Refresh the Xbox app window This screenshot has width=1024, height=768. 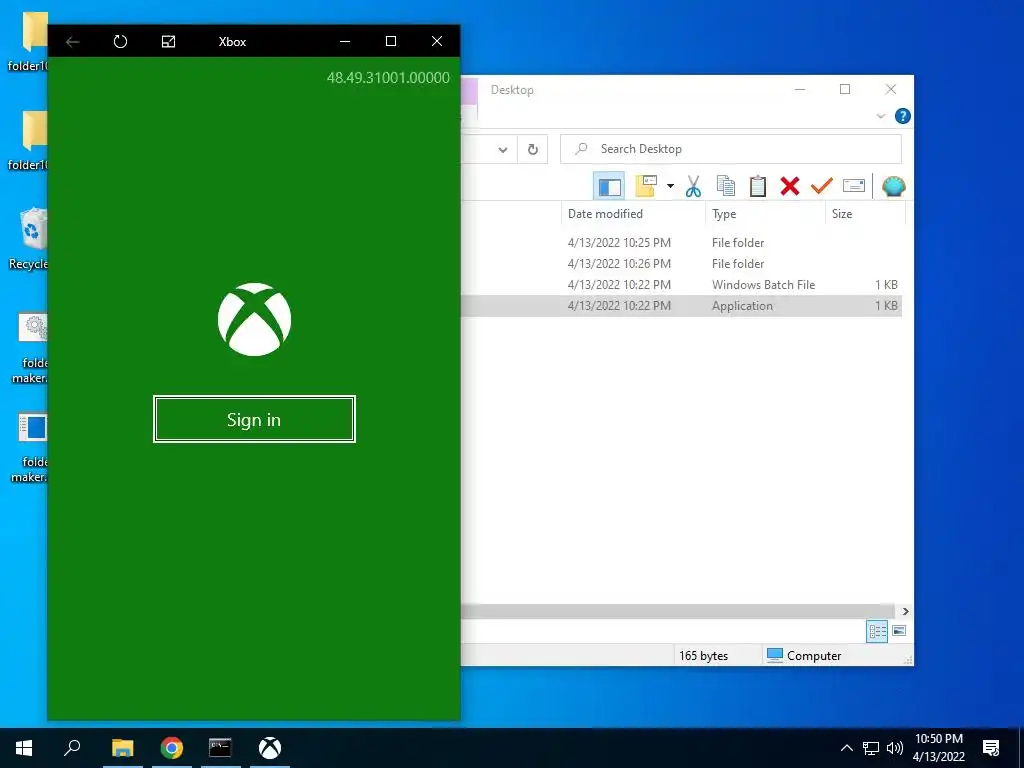(x=120, y=42)
